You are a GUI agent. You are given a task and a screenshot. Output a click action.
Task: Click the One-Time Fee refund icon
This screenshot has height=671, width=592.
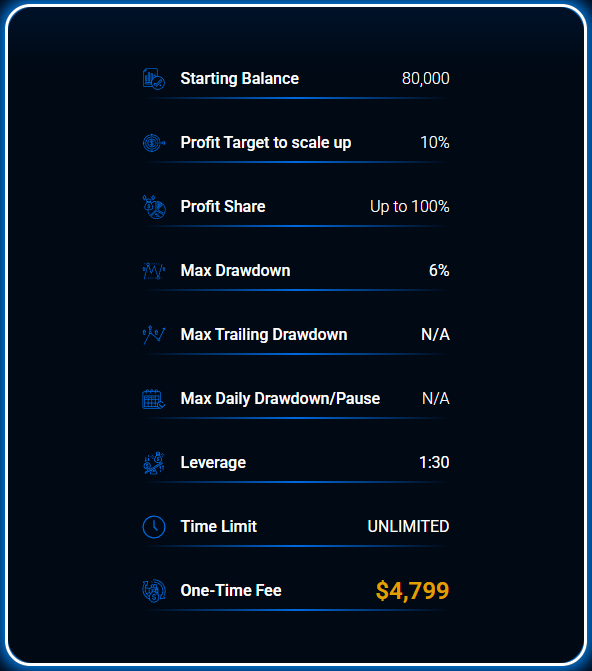point(154,591)
